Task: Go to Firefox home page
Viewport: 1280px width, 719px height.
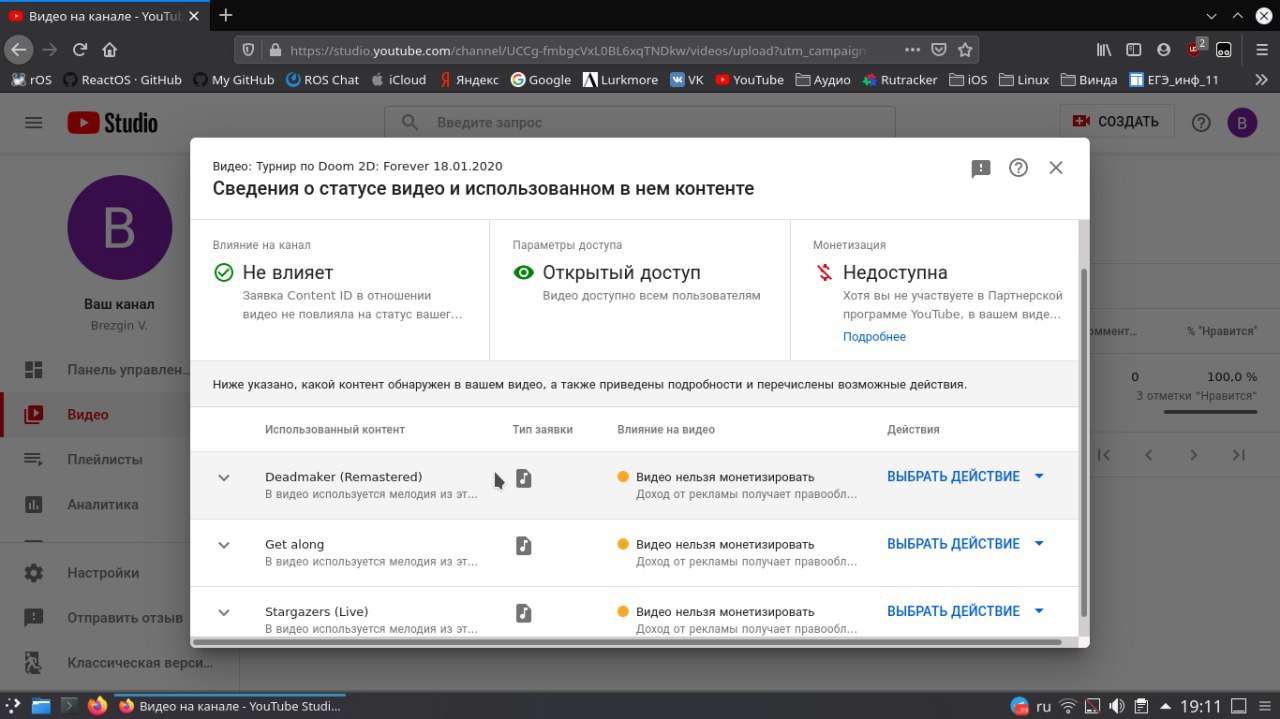Action: (x=110, y=49)
